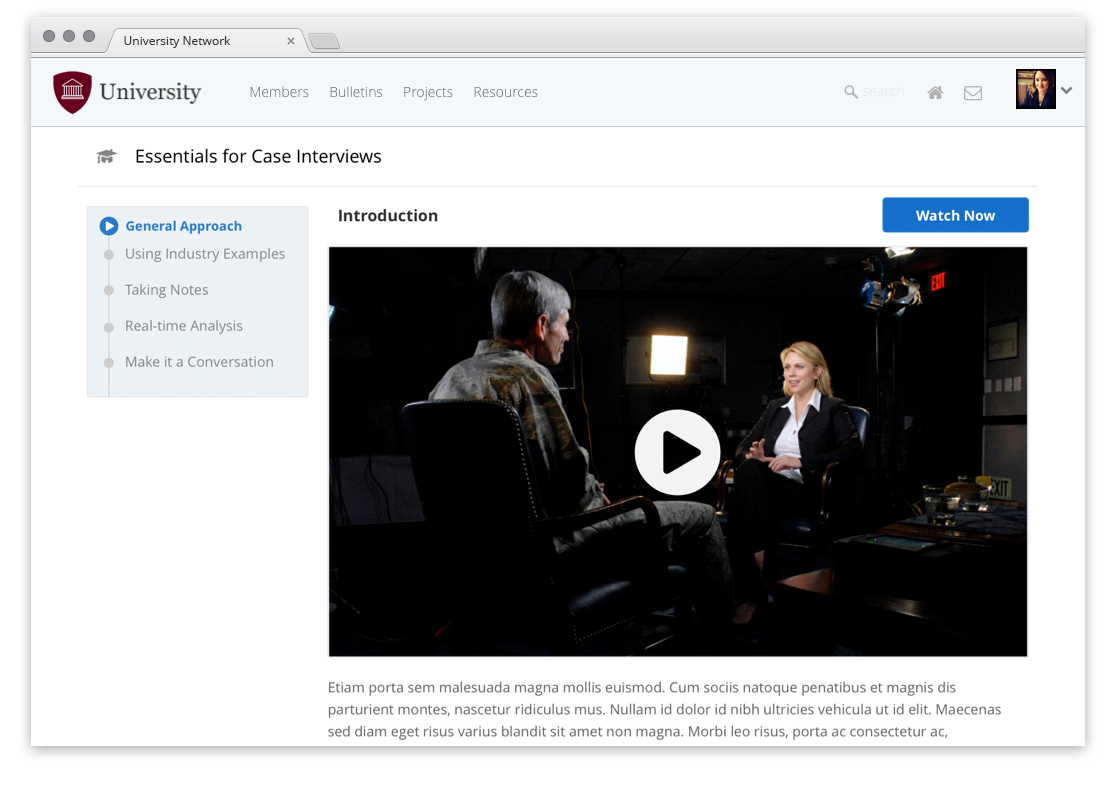Click the Watch Now button
The width and height of the screenshot is (1116, 786).
coord(955,215)
